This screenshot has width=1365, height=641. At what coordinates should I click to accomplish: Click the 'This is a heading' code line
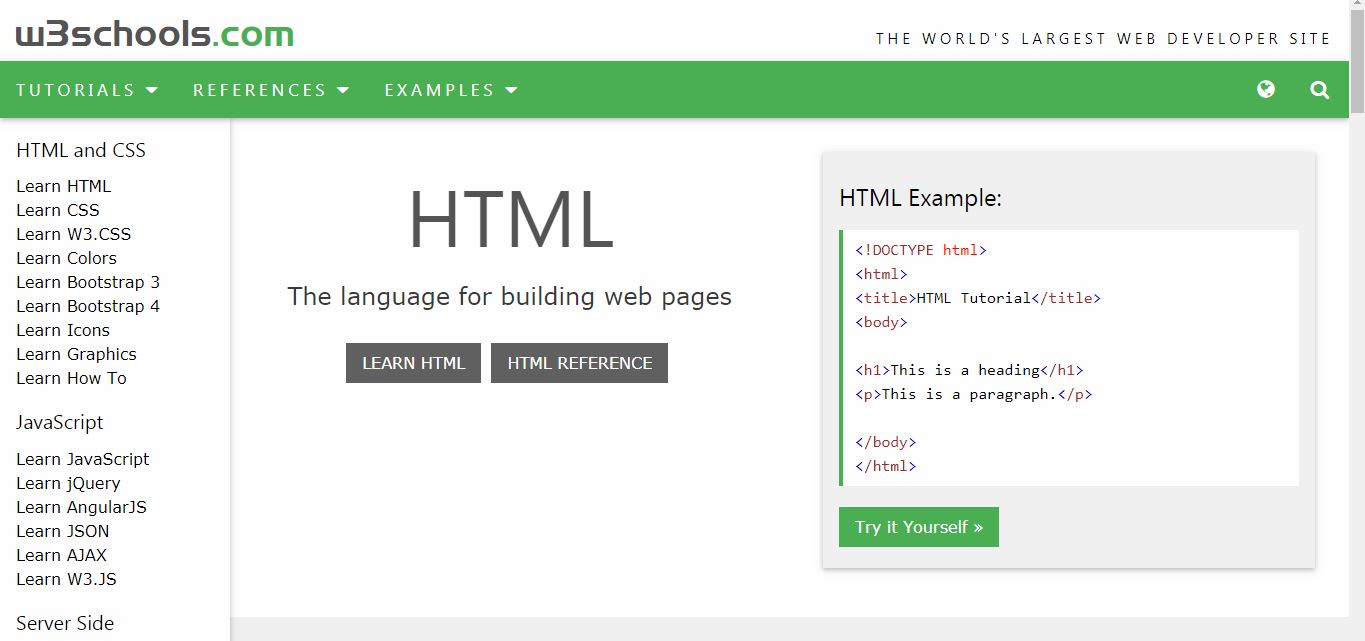coord(969,370)
